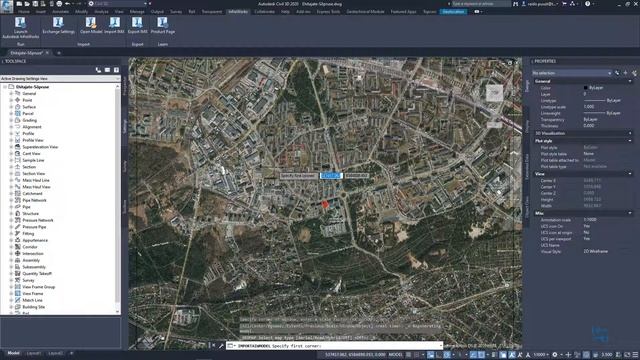Select Building Site in the Toolspace tree

(33, 307)
